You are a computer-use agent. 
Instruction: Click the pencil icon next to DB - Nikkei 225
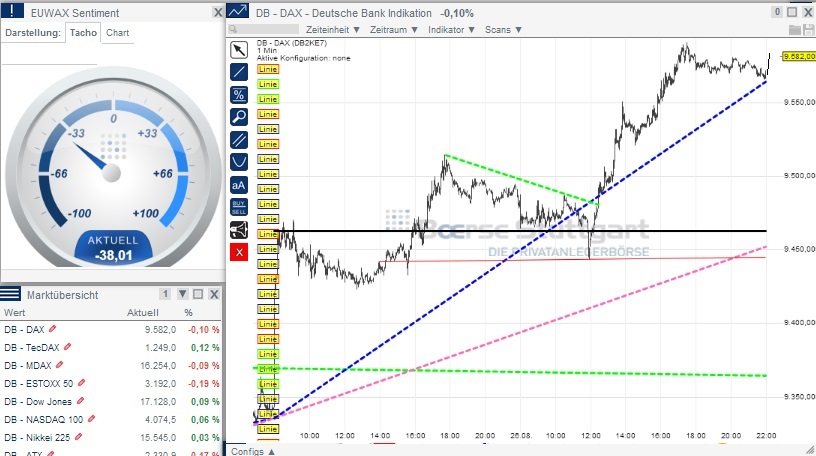pyautogui.click(x=79, y=437)
